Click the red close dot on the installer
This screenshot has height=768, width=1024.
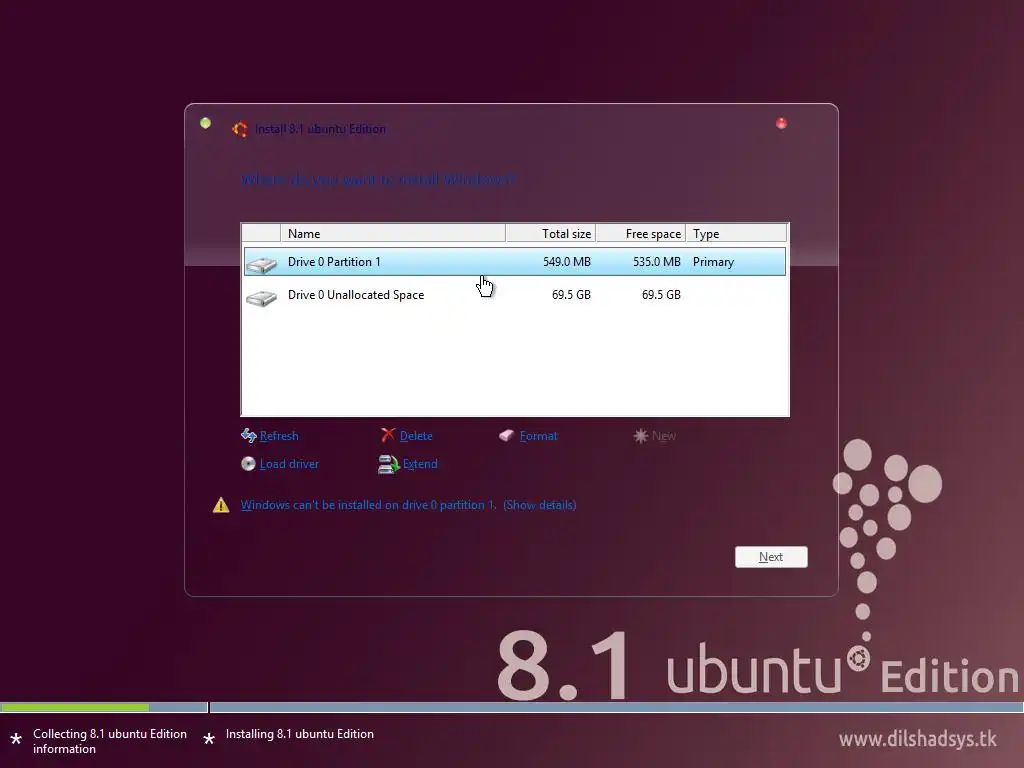781,123
